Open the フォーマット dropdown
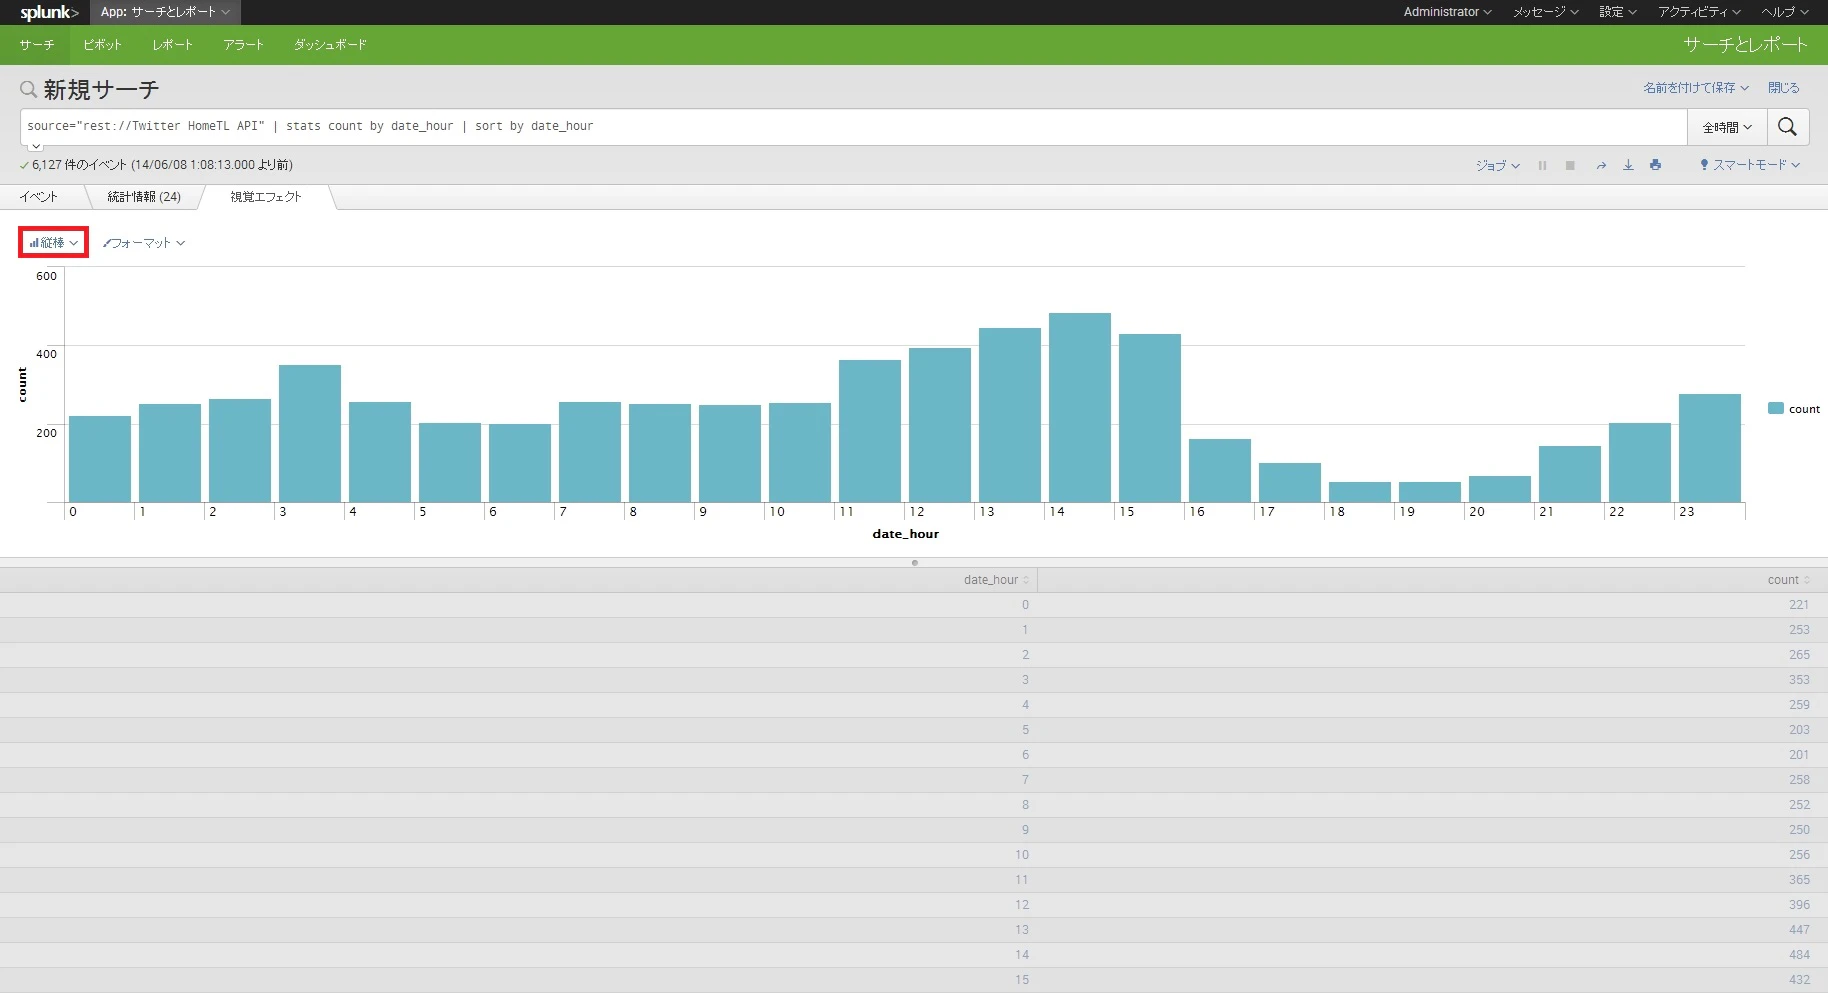This screenshot has height=993, width=1828. coord(144,243)
